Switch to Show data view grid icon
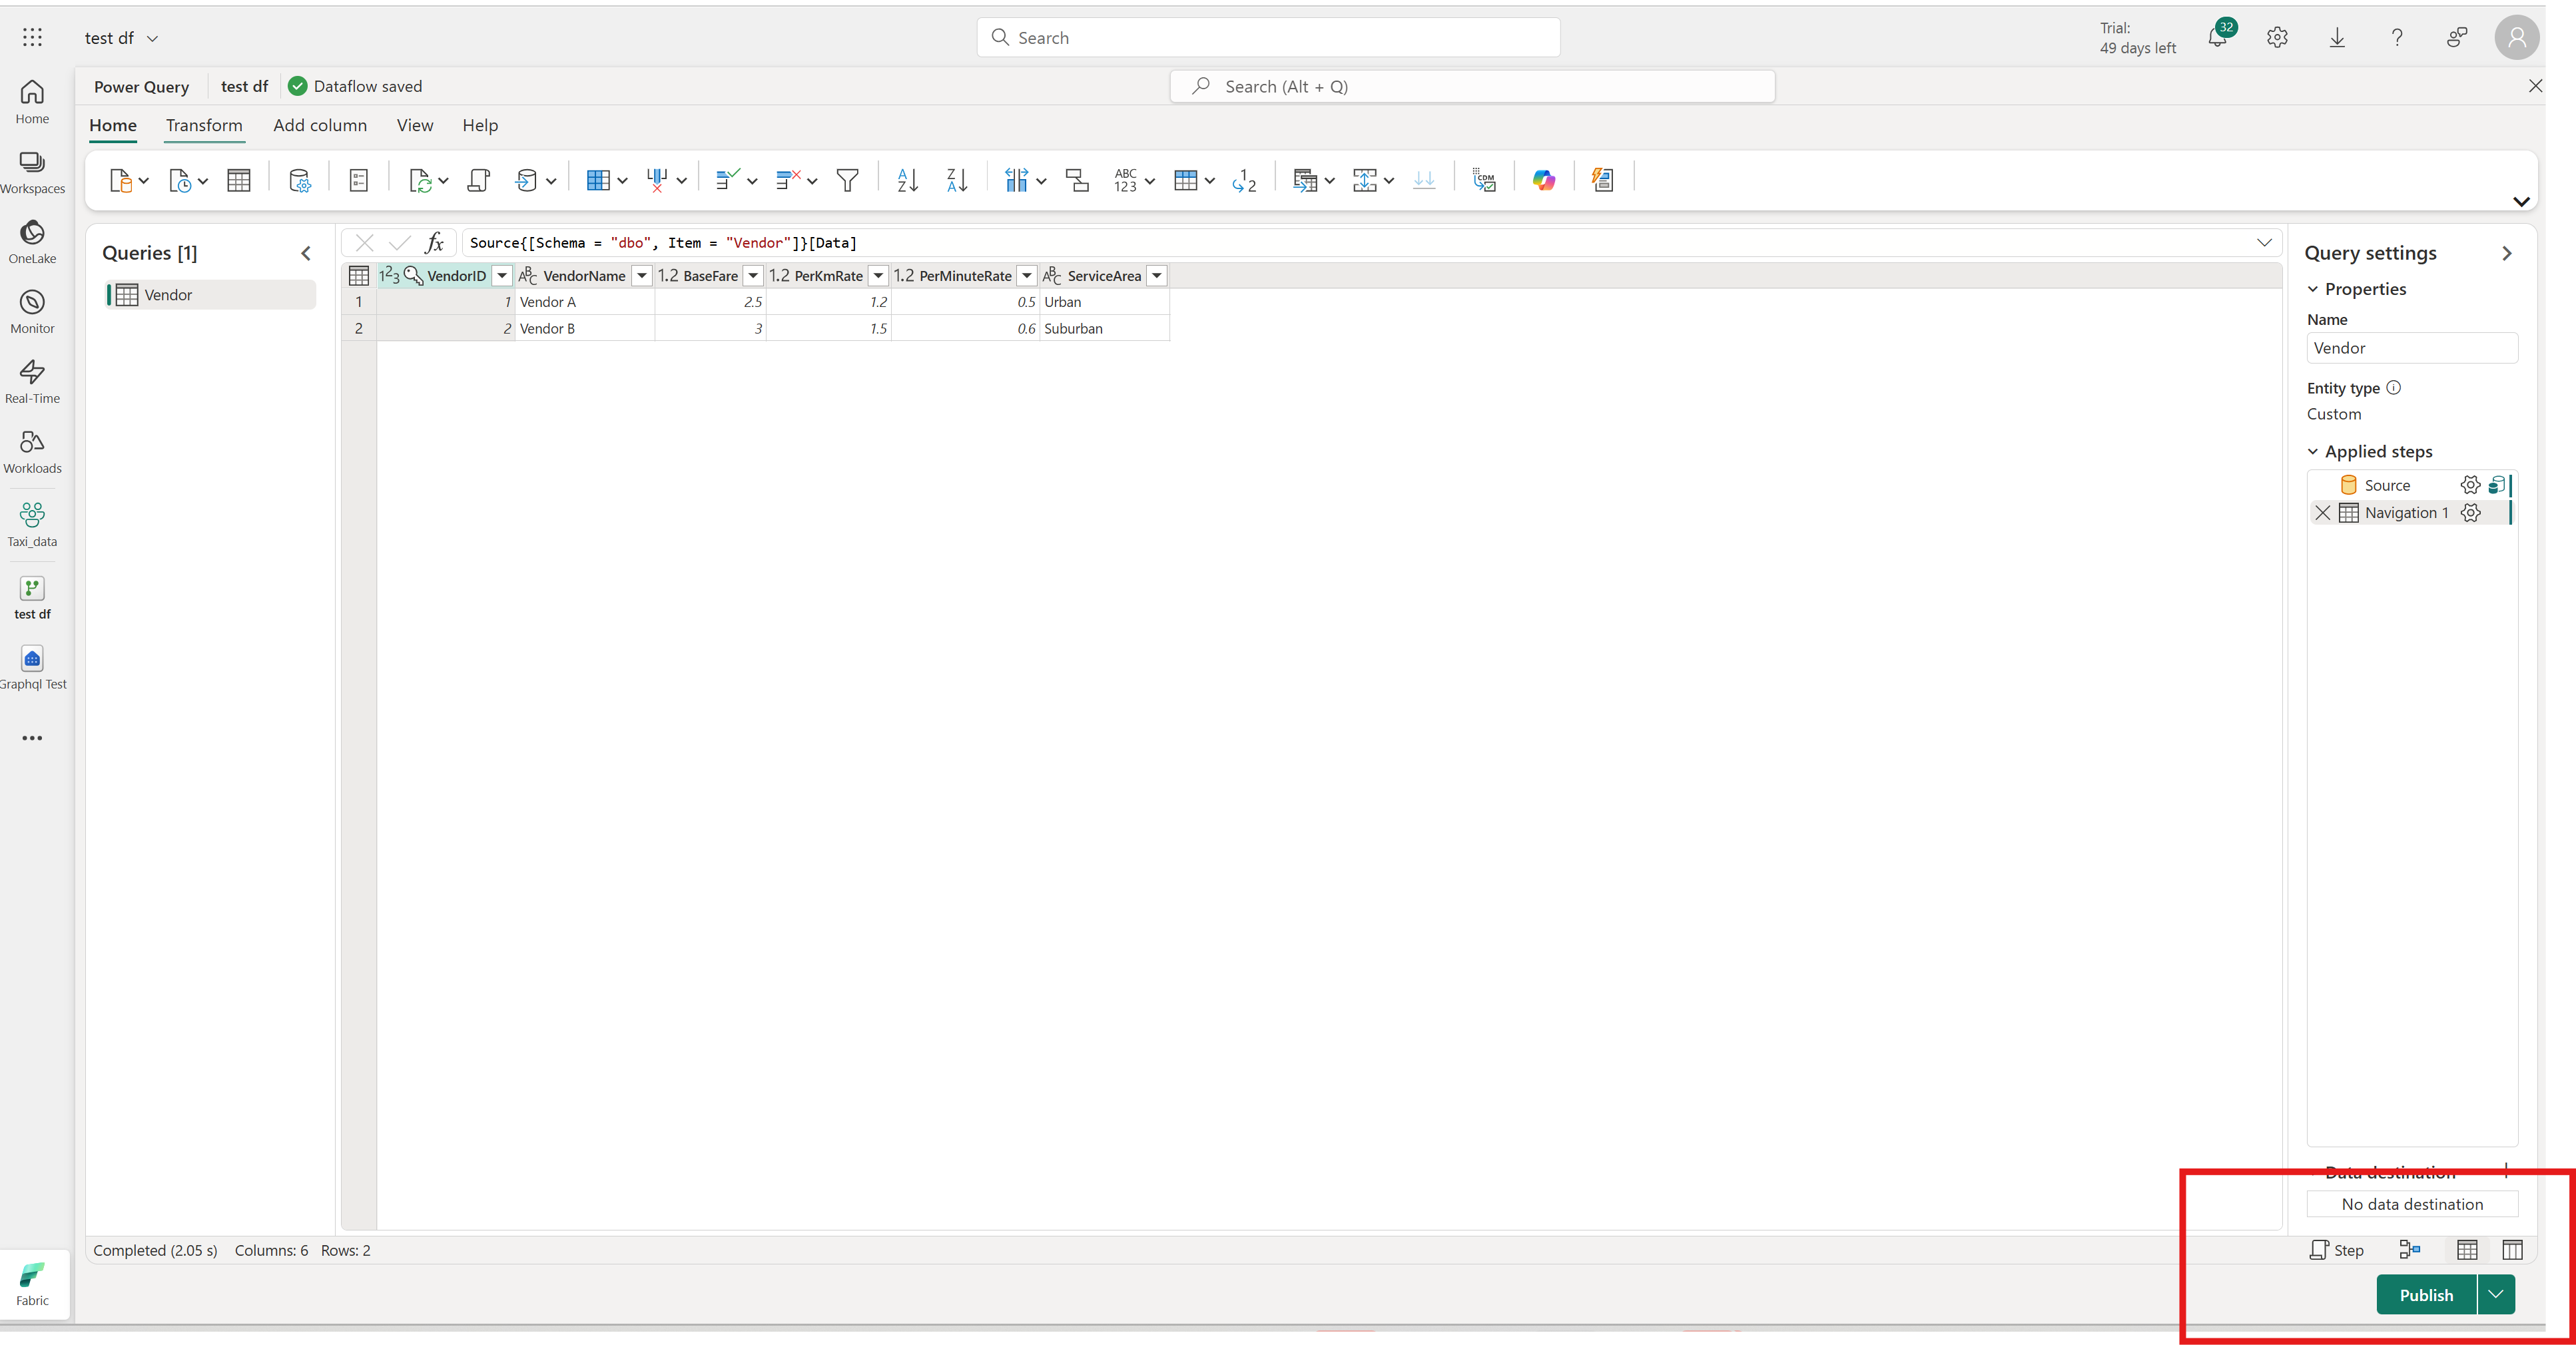Screen dimensions: 2576x1345 (x=2467, y=1249)
